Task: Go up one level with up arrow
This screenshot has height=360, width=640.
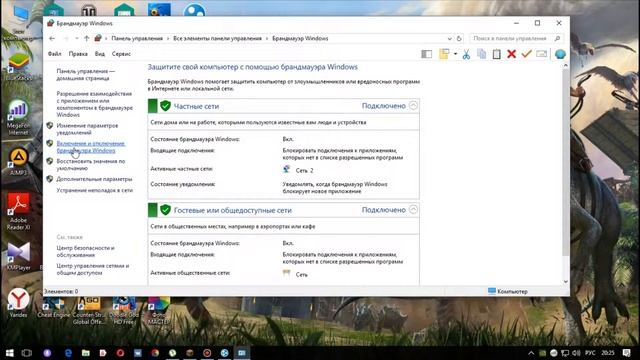Action: coord(87,38)
